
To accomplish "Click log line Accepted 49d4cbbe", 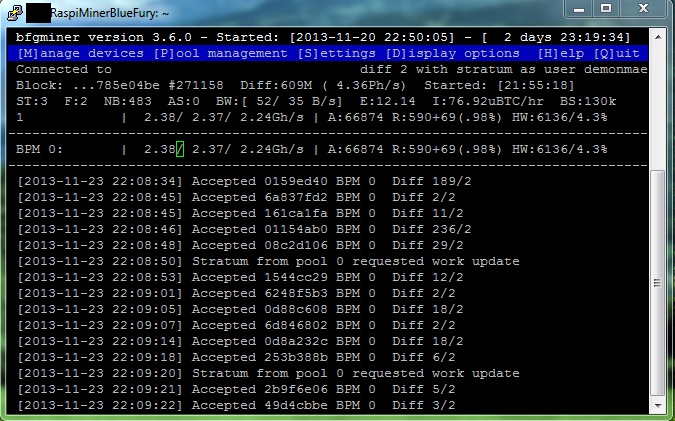I will click(x=236, y=405).
